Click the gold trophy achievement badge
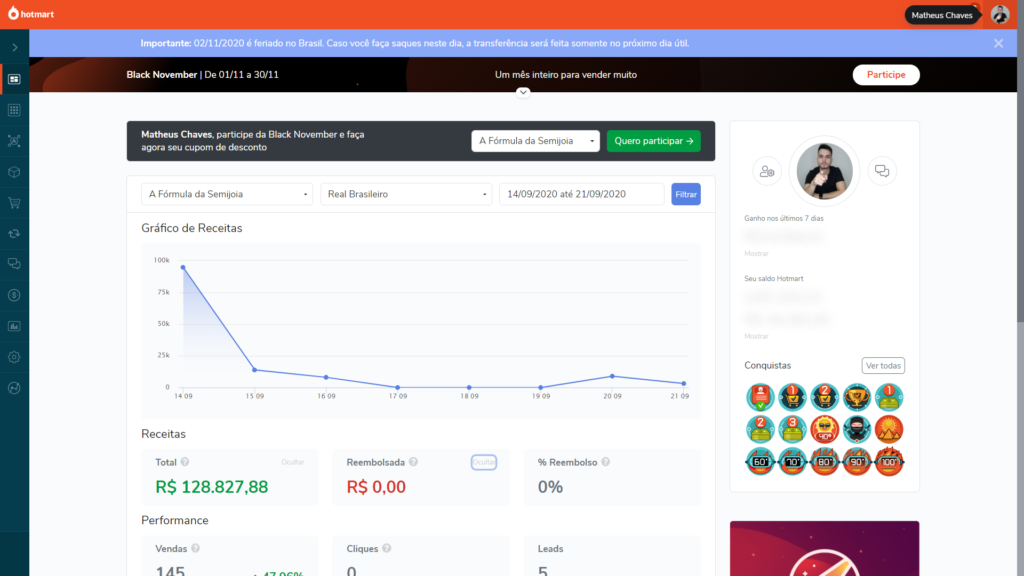Screen dimensions: 1024x576 click(x=856, y=397)
